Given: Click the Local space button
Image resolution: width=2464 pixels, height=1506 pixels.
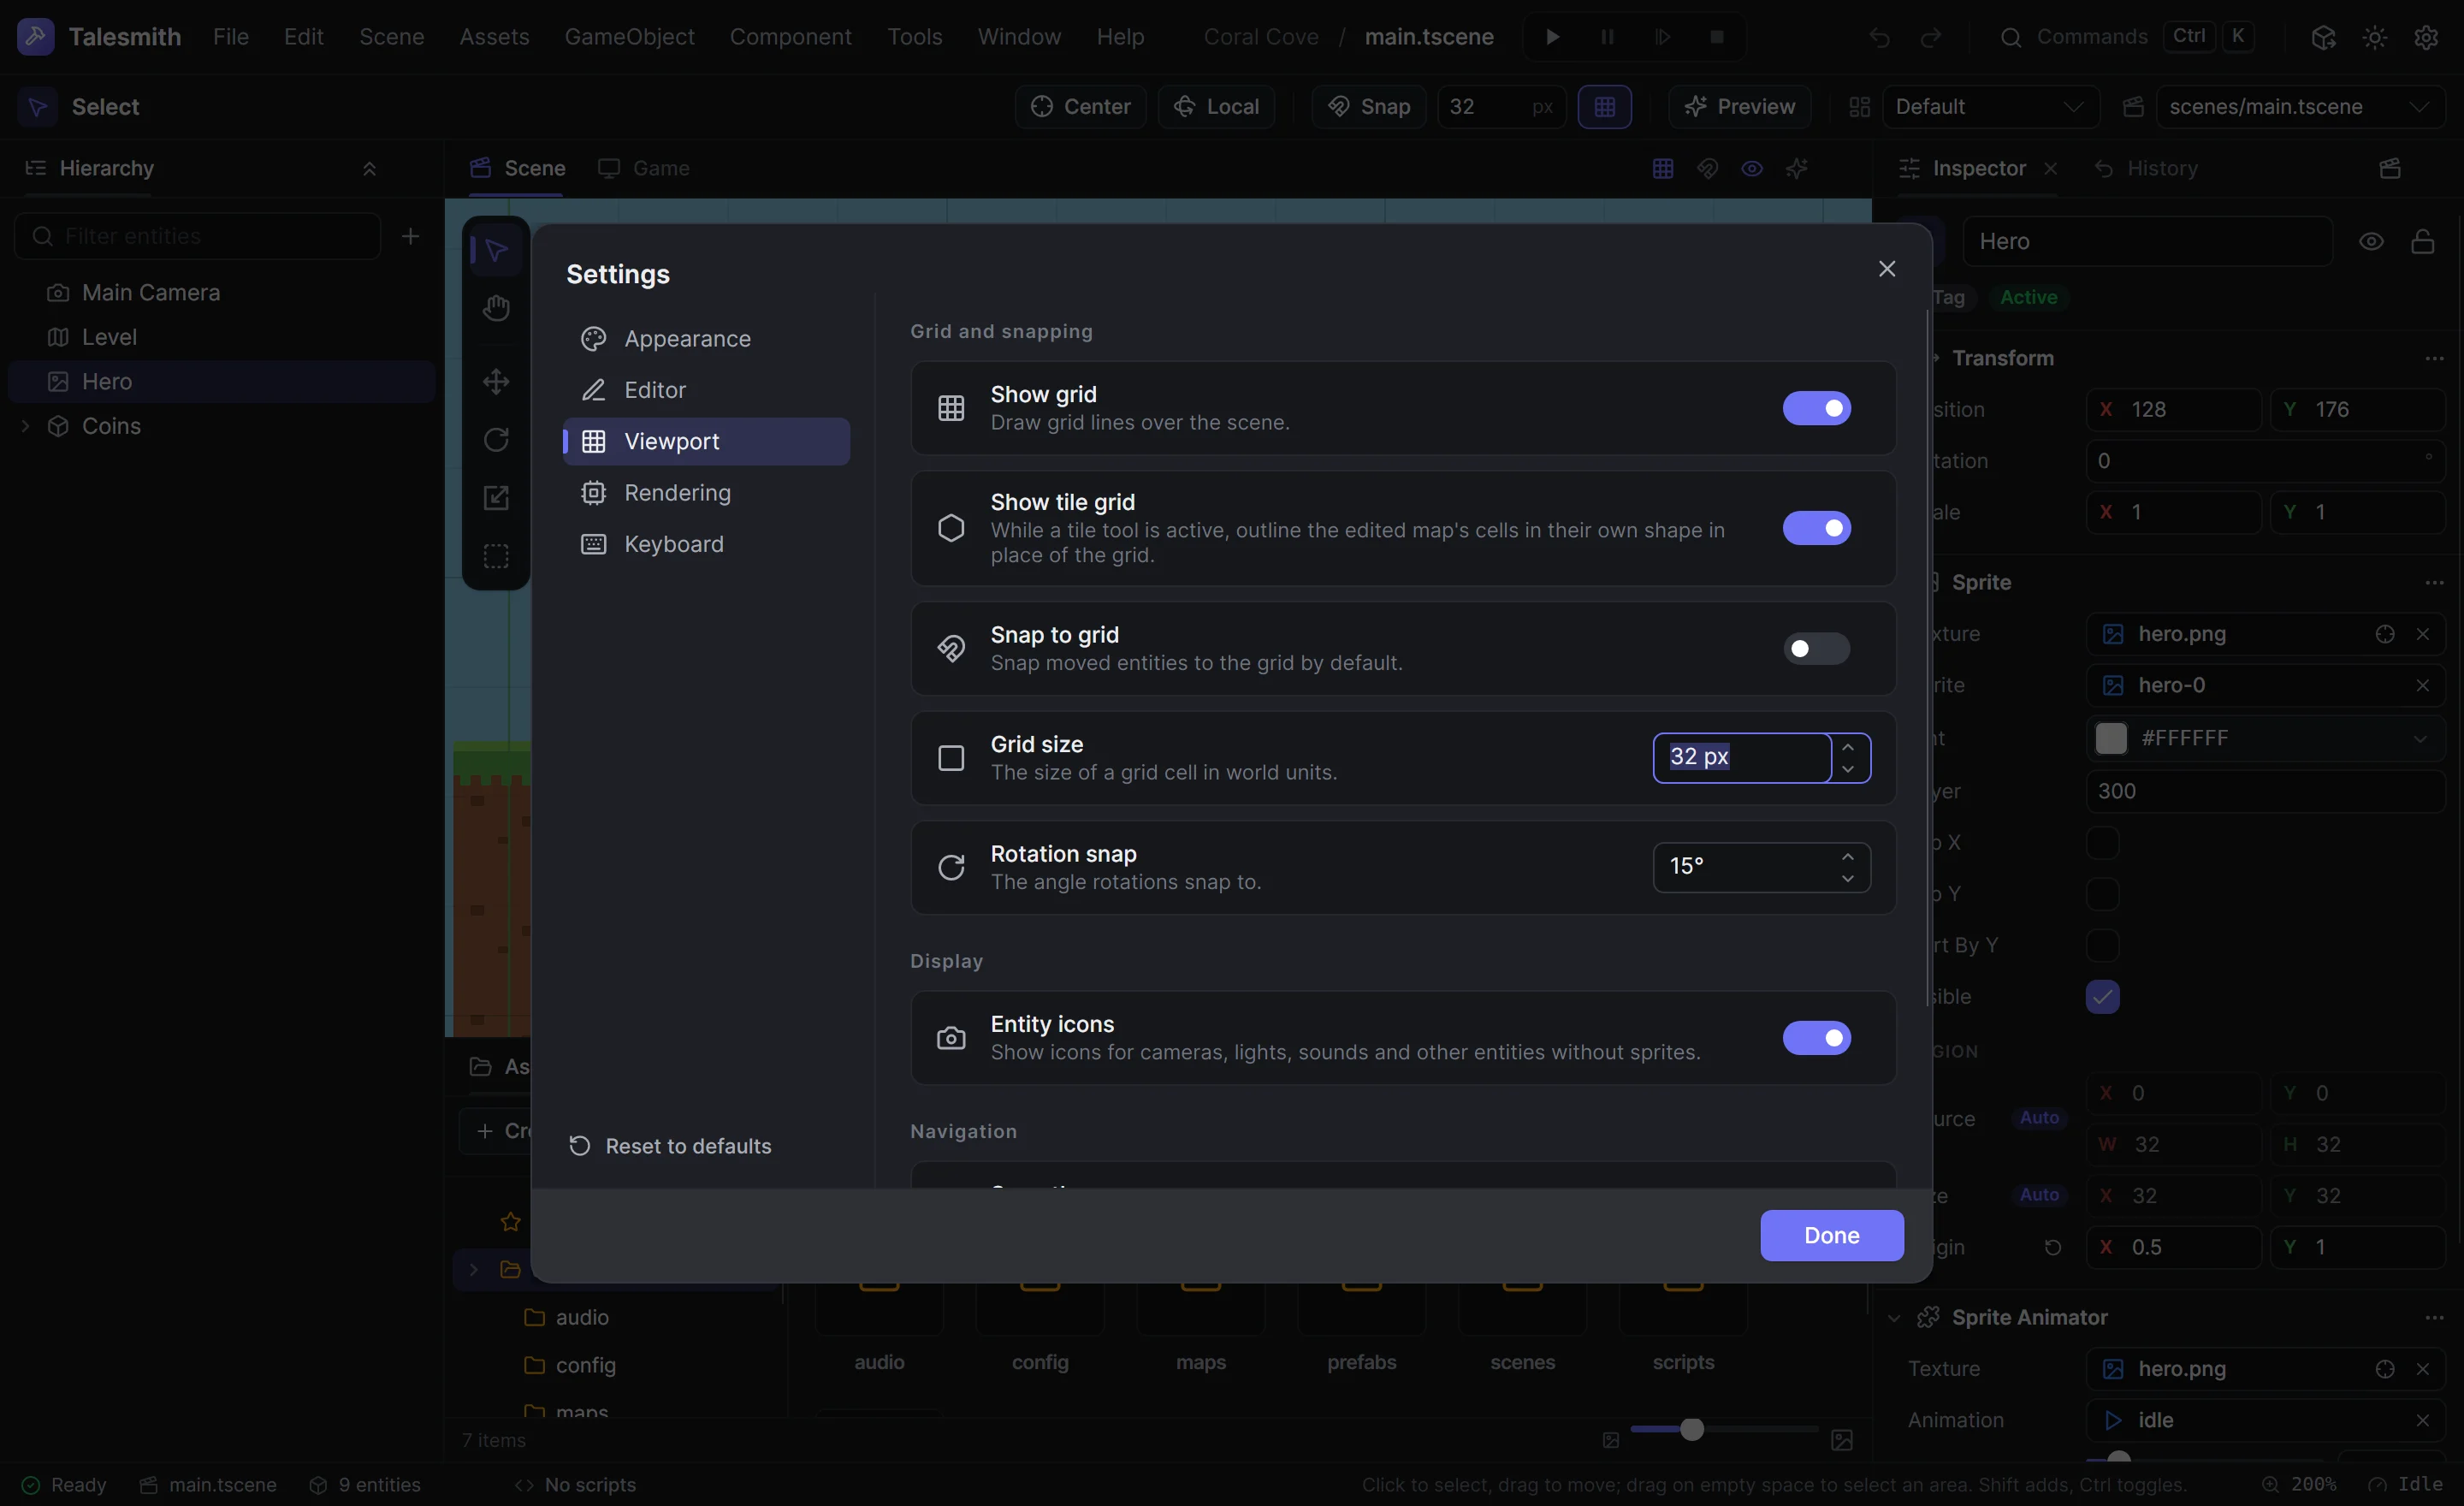Looking at the screenshot, I should click(1216, 107).
